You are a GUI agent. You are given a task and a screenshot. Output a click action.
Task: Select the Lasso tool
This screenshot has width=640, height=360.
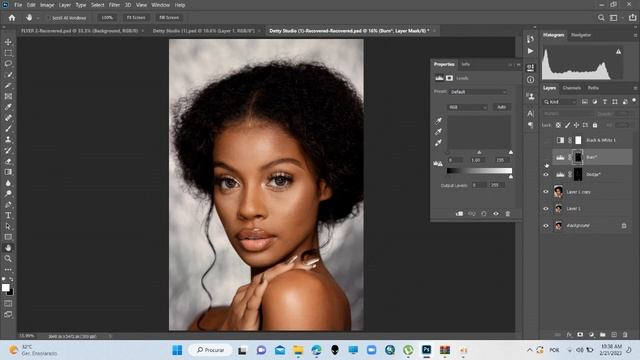point(8,64)
